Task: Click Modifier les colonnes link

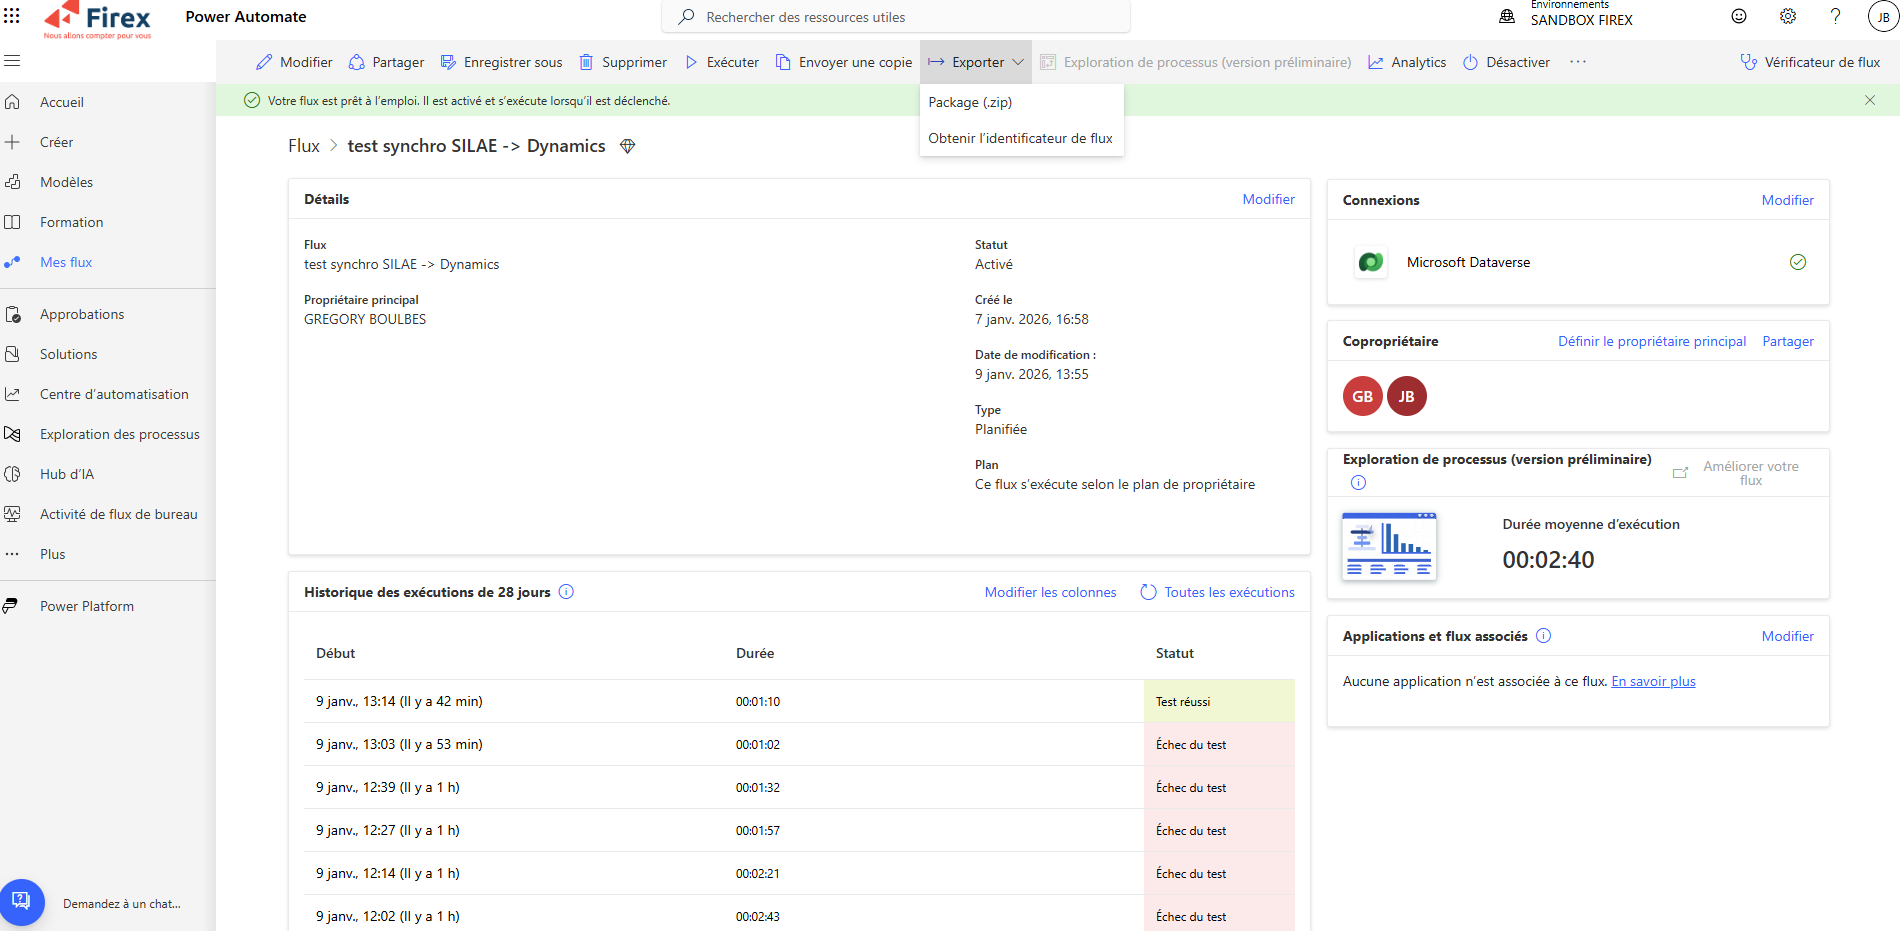Action: (x=1050, y=592)
